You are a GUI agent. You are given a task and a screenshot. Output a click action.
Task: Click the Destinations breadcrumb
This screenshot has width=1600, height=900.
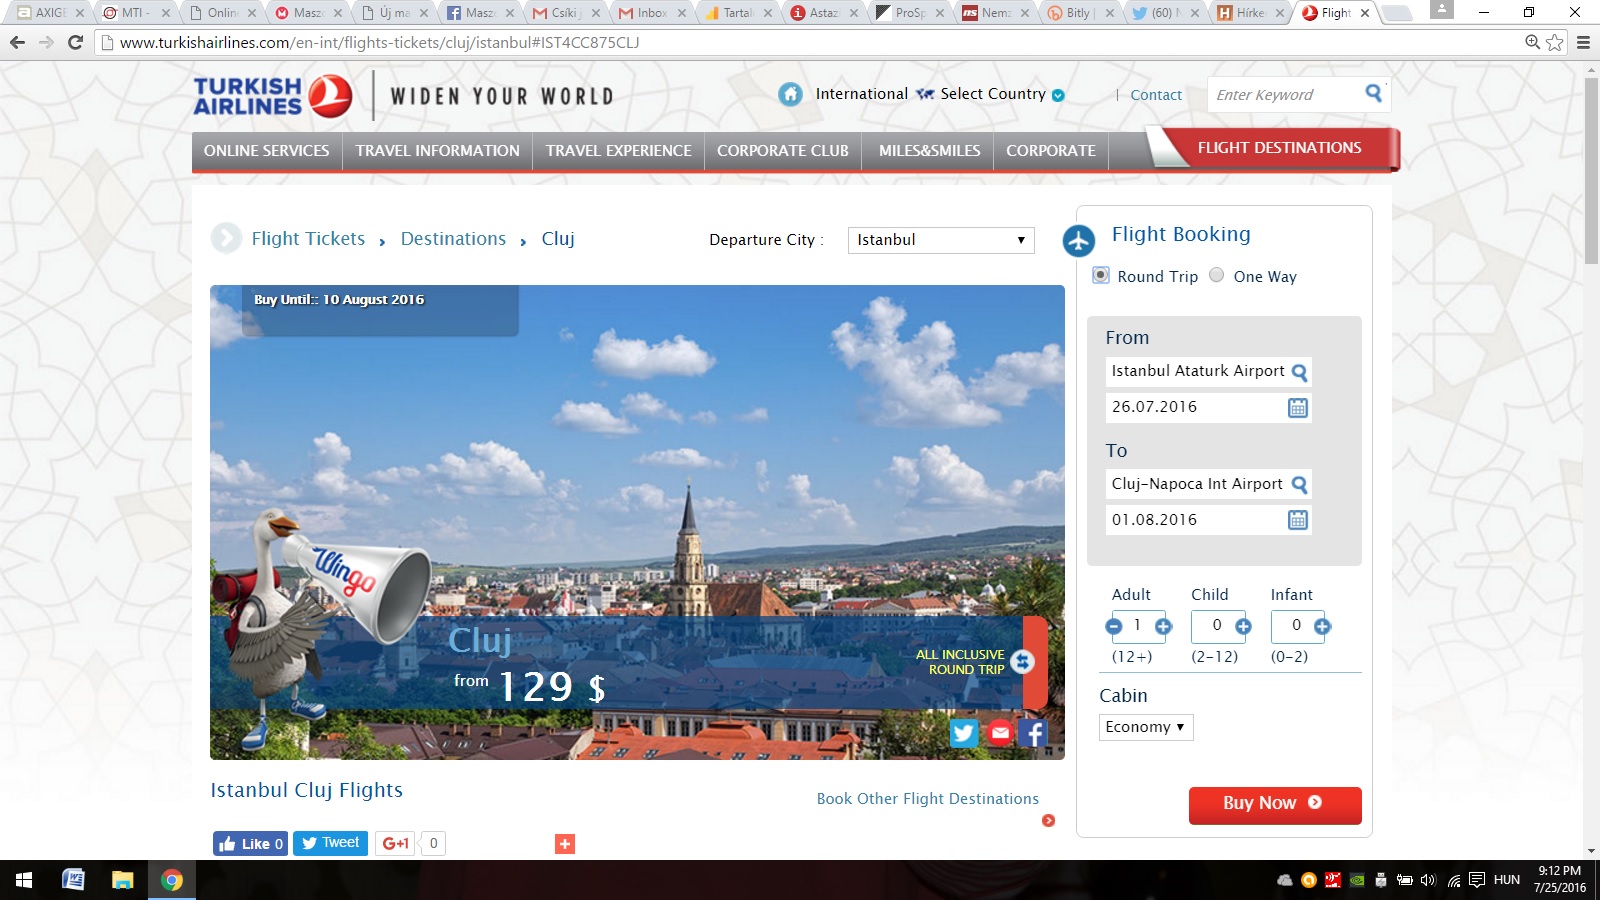(x=453, y=239)
